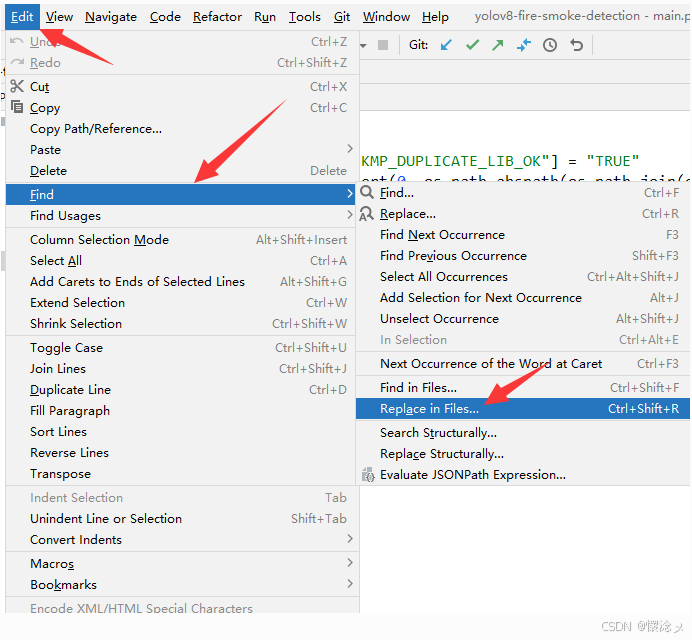Click the Git Commit checkmark icon
Image resolution: width=692 pixels, height=640 pixels.
click(x=472, y=45)
